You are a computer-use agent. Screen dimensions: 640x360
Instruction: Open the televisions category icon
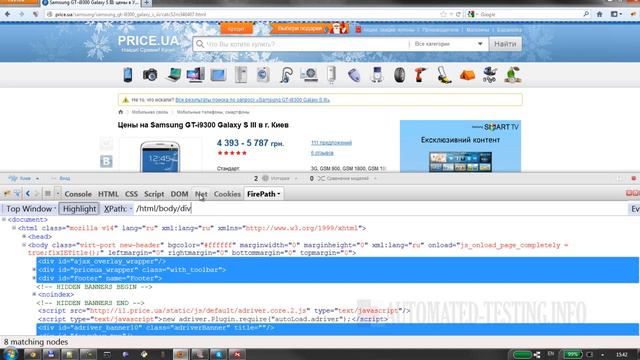(218, 75)
